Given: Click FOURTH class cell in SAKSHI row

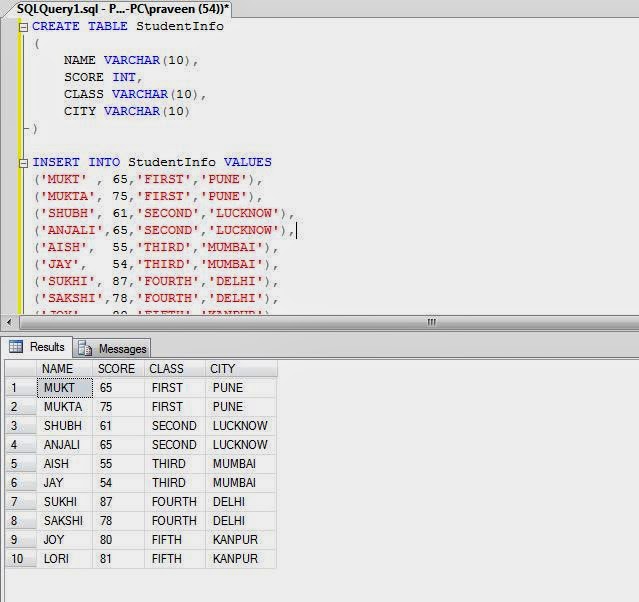Looking at the screenshot, I should (175, 521).
